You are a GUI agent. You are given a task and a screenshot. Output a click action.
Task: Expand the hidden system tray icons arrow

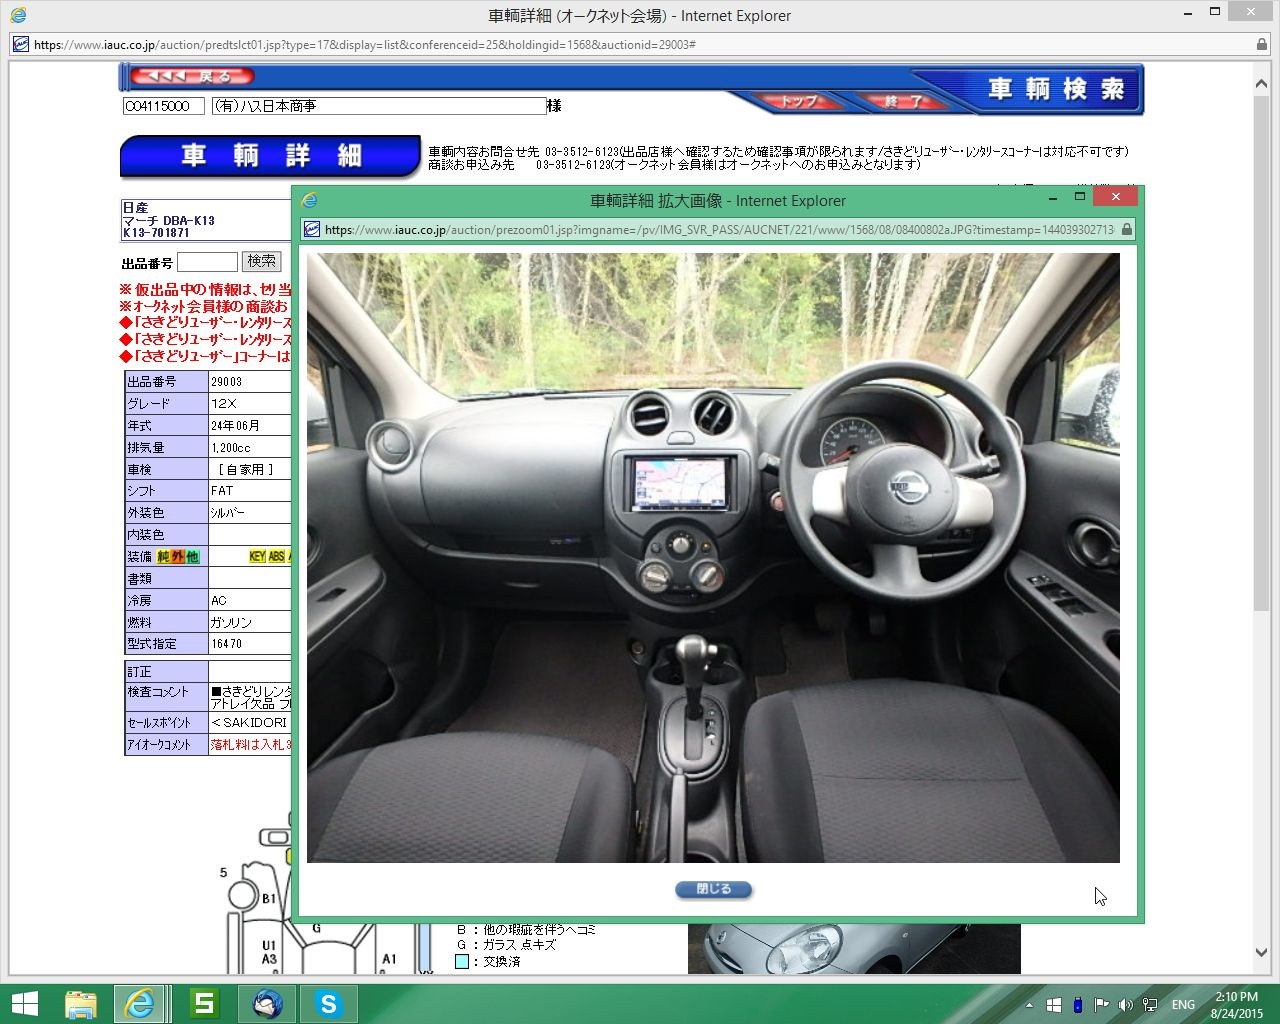point(1029,1005)
